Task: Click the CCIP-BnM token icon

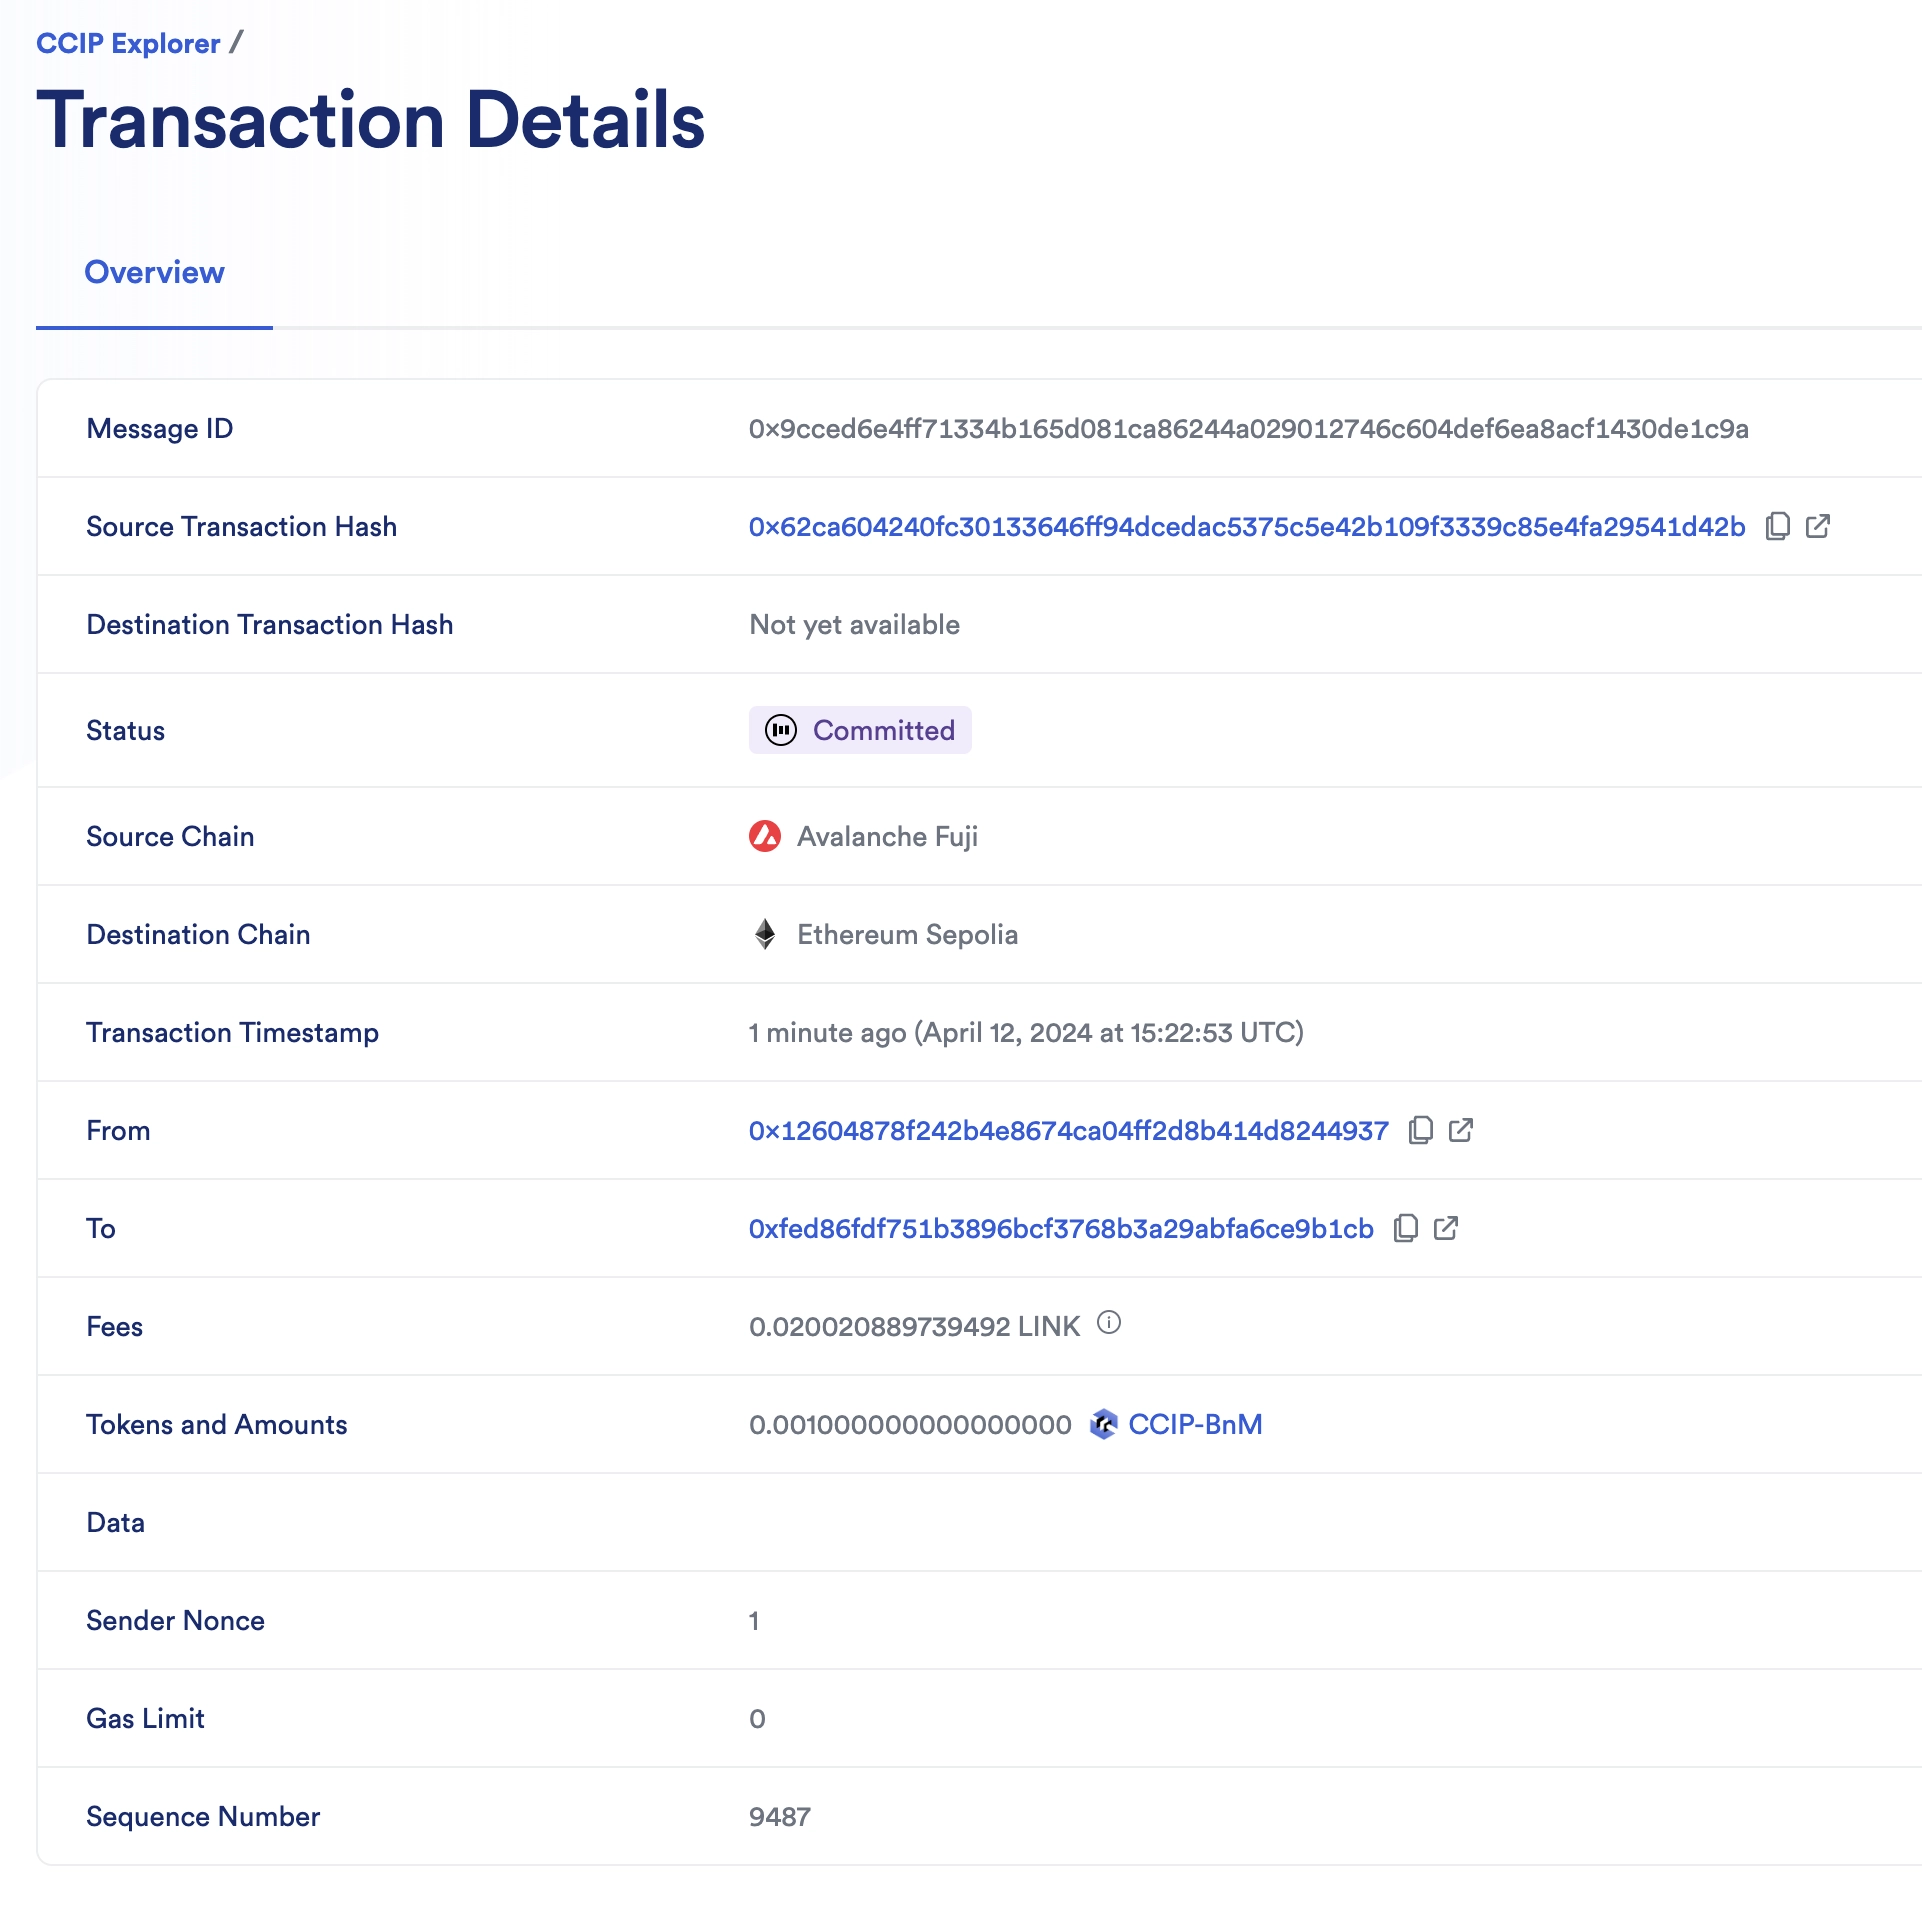Action: [1103, 1424]
